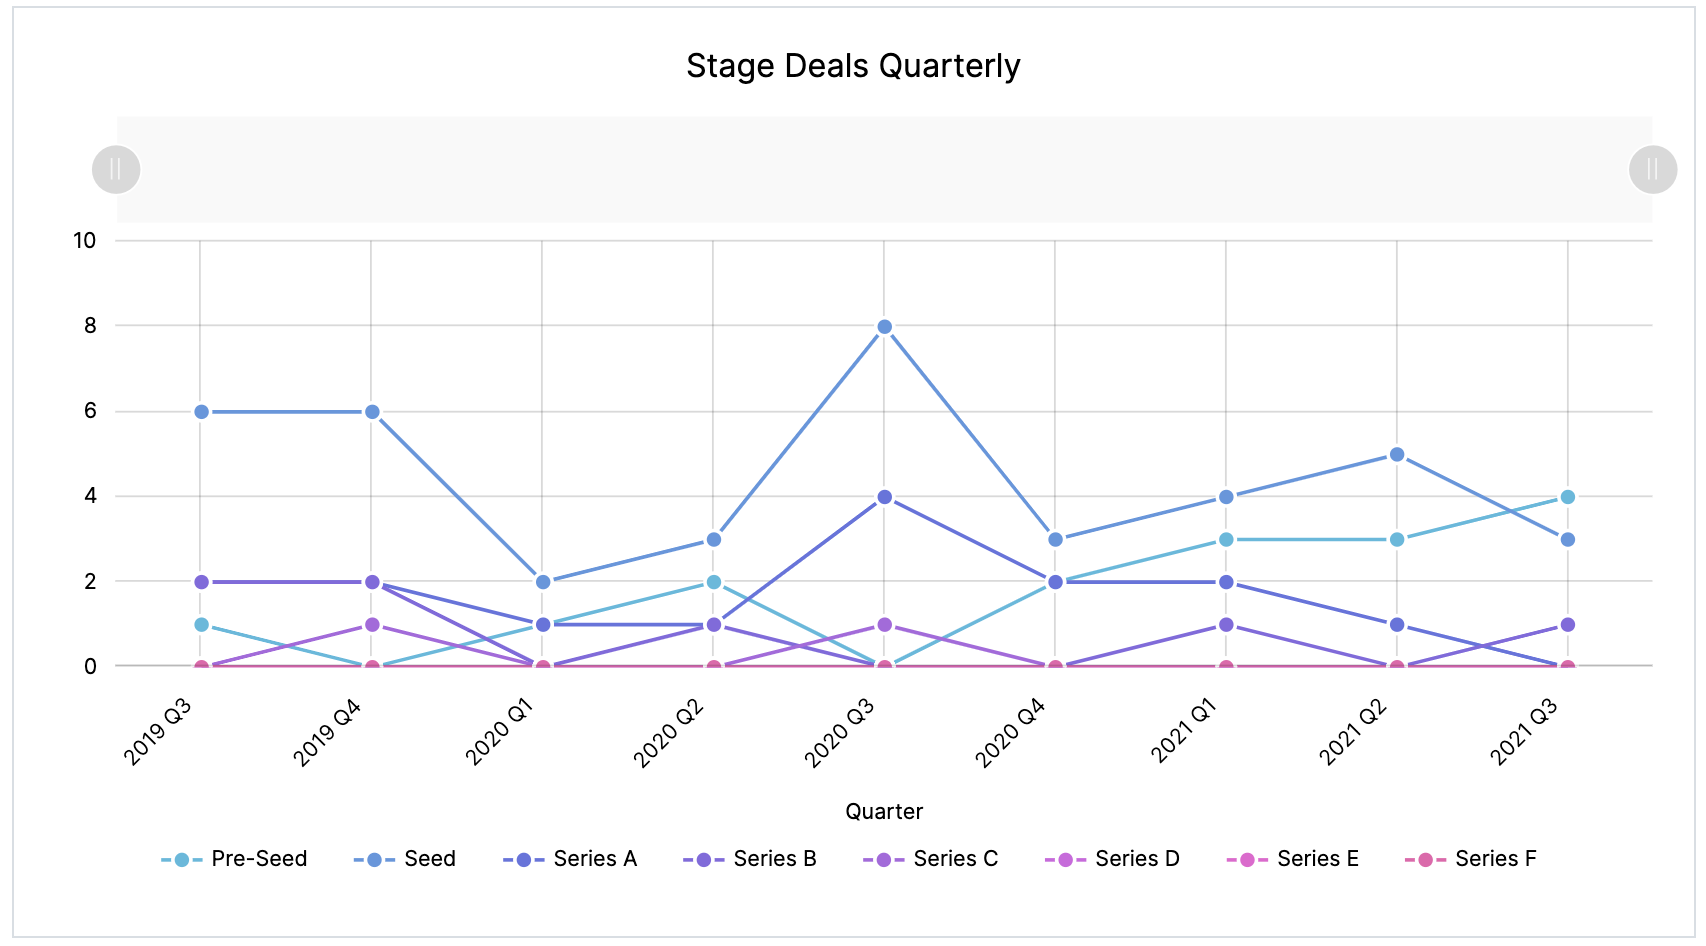Toggle Series B legend item
The height and width of the screenshot is (946, 1706).
[751, 859]
